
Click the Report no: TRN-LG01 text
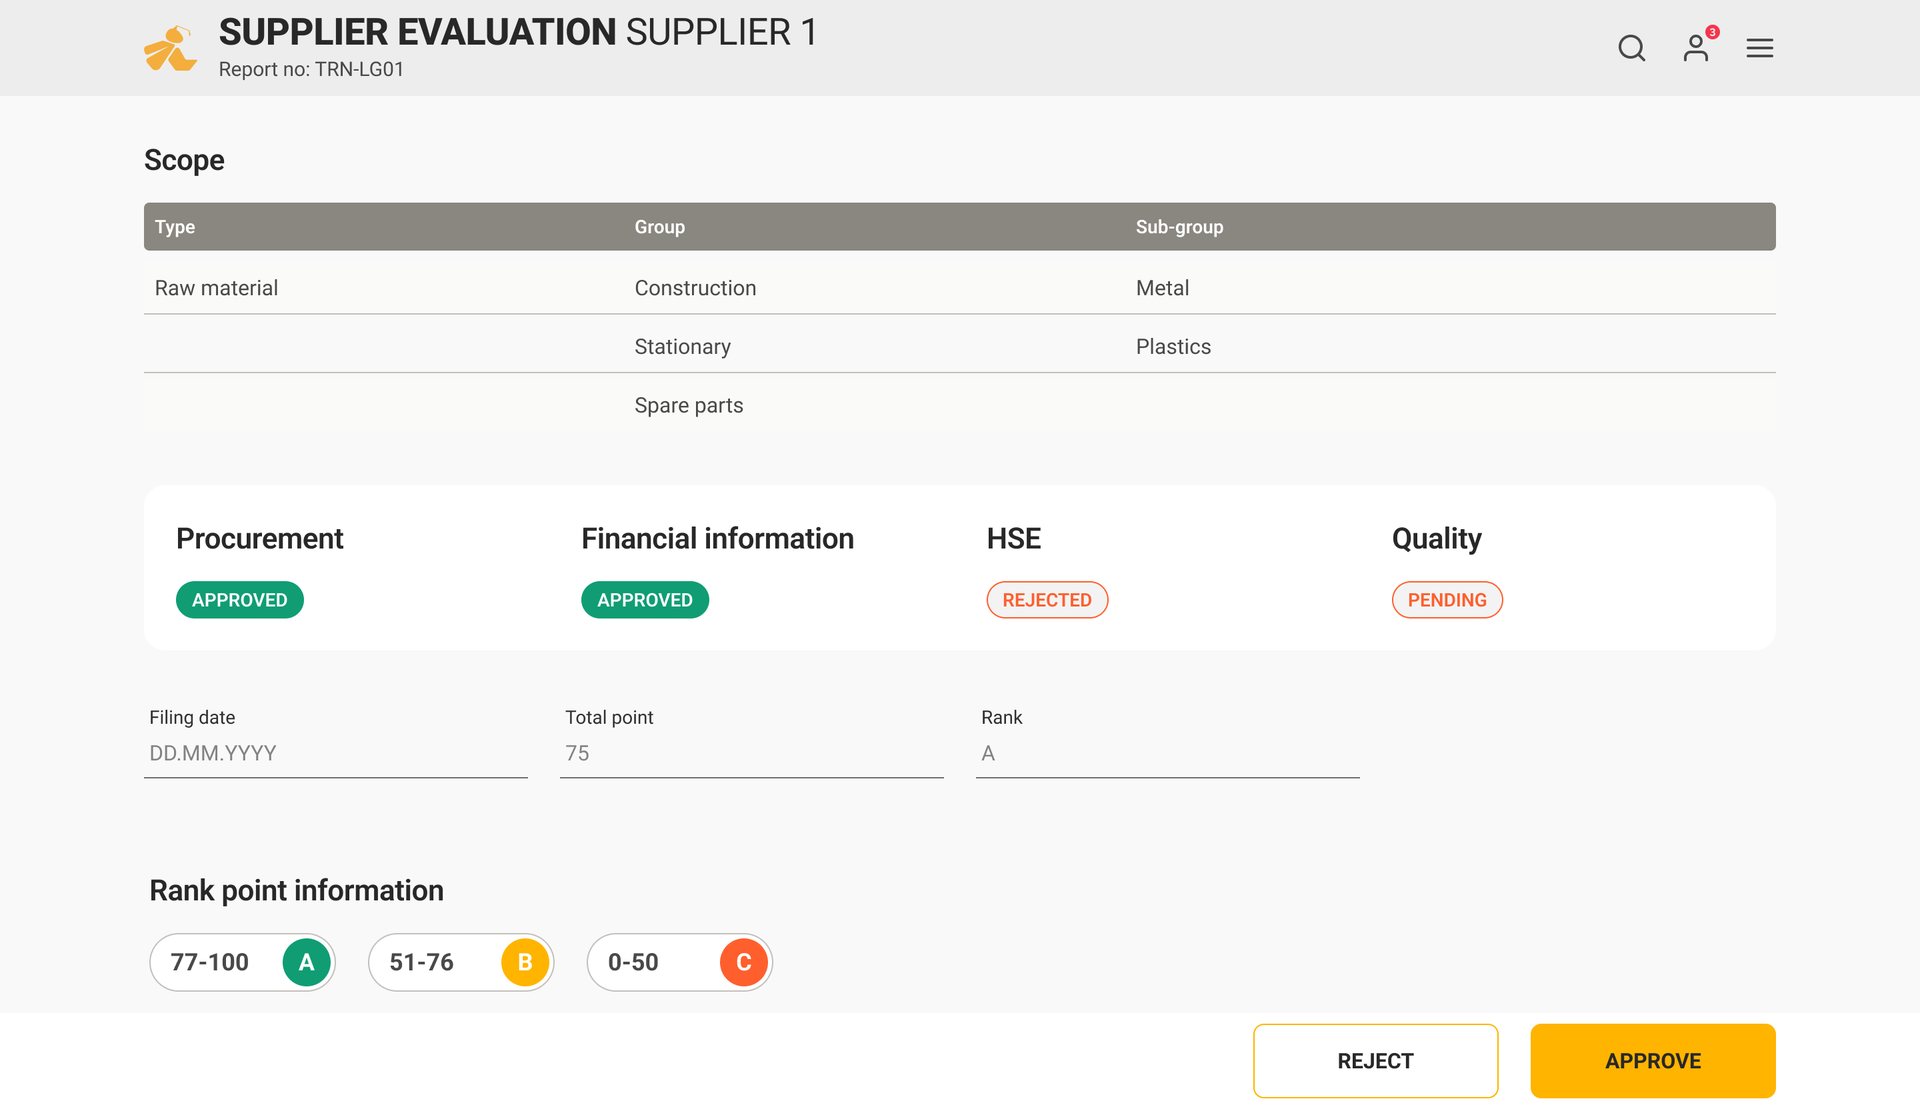coord(311,69)
